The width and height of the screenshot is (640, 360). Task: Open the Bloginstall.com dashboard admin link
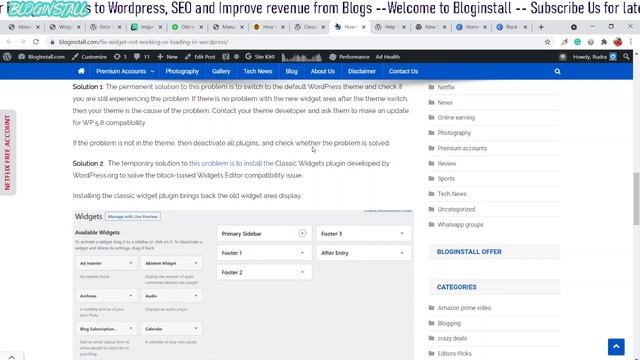tap(42, 57)
